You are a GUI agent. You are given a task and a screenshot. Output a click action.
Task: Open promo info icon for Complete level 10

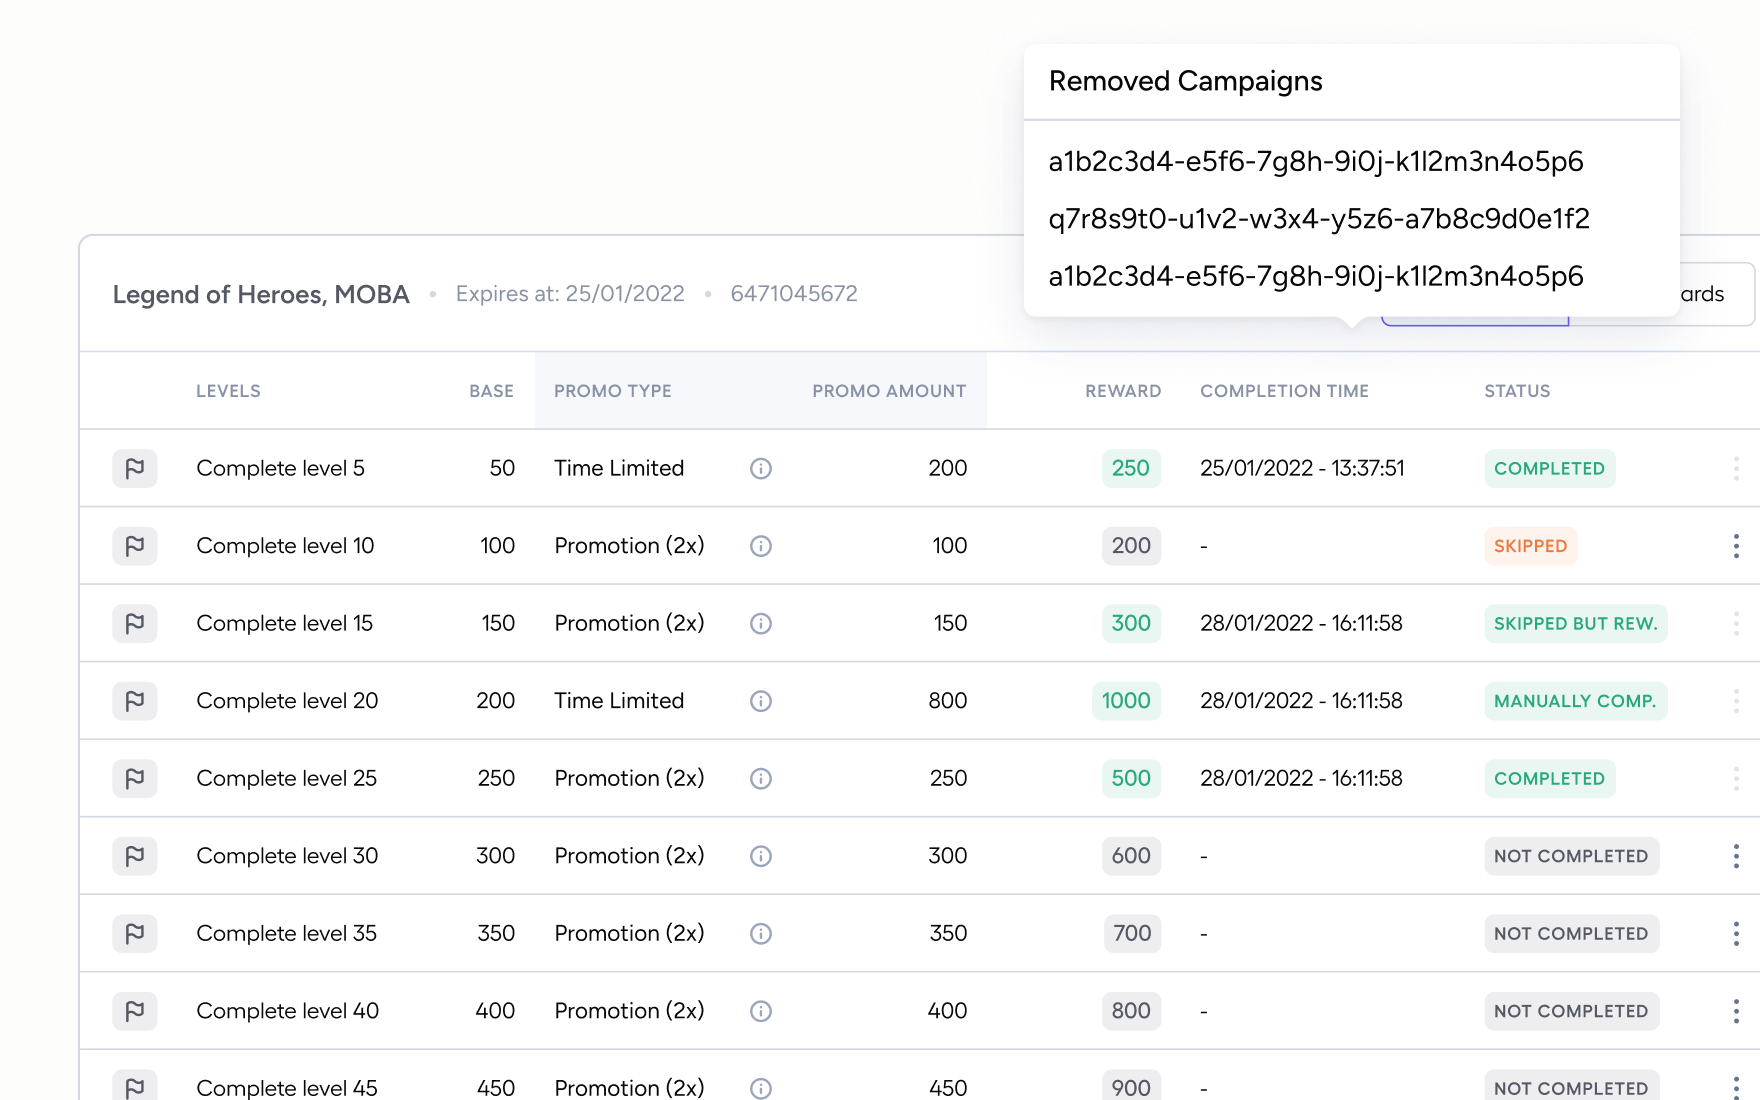point(761,546)
